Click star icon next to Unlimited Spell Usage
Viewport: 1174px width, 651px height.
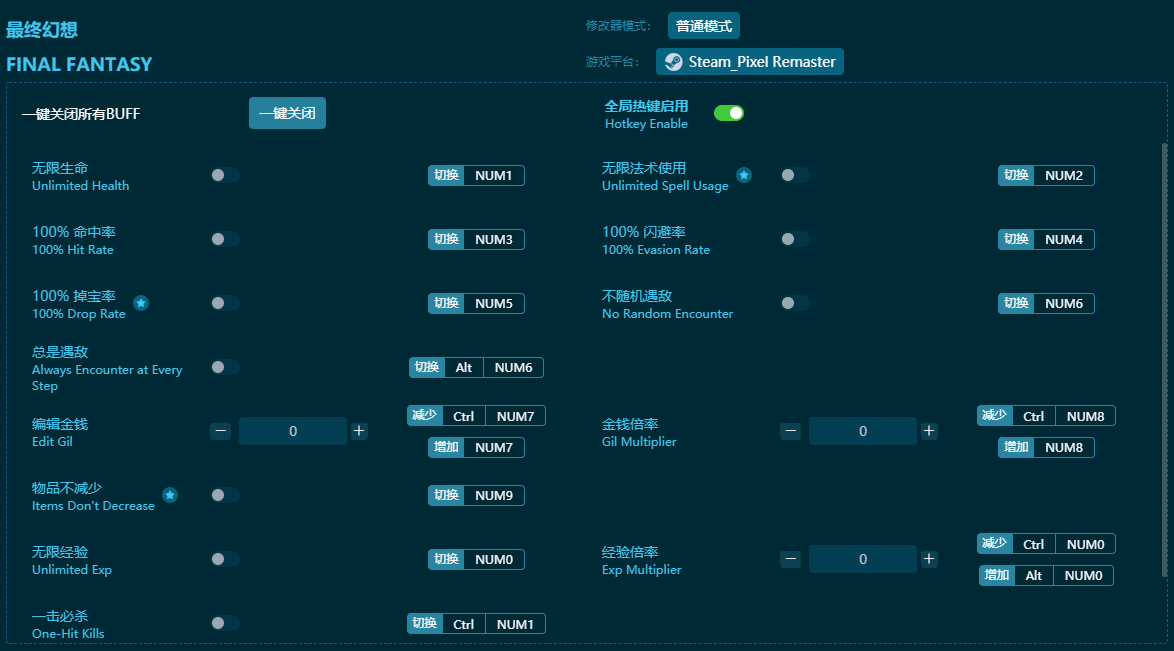[x=744, y=175]
